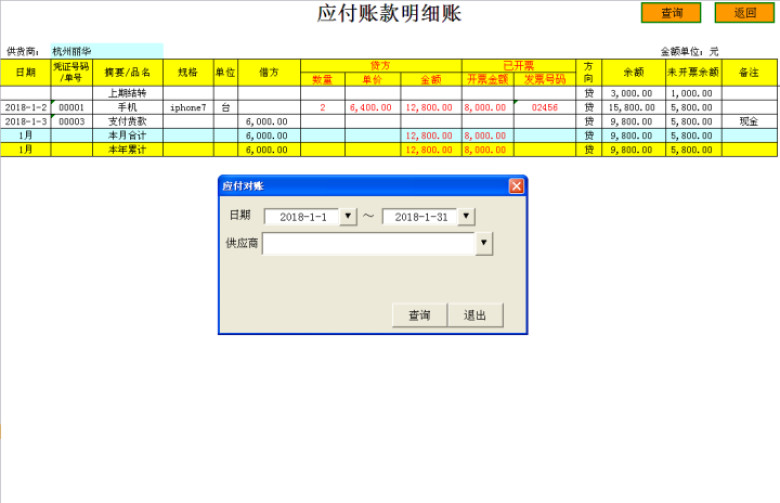The width and height of the screenshot is (780, 503).
Task: Select the 本月合计 cell
Action: [128, 135]
